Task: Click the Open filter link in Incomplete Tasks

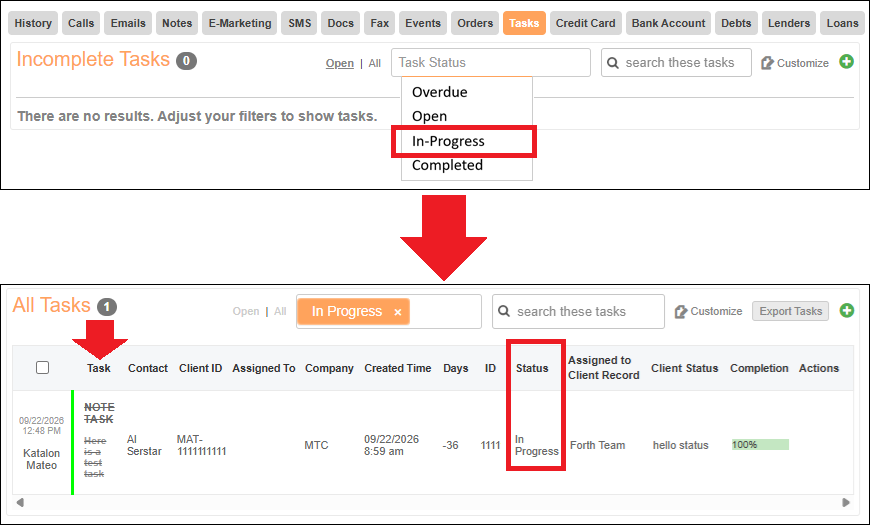Action: 340,63
